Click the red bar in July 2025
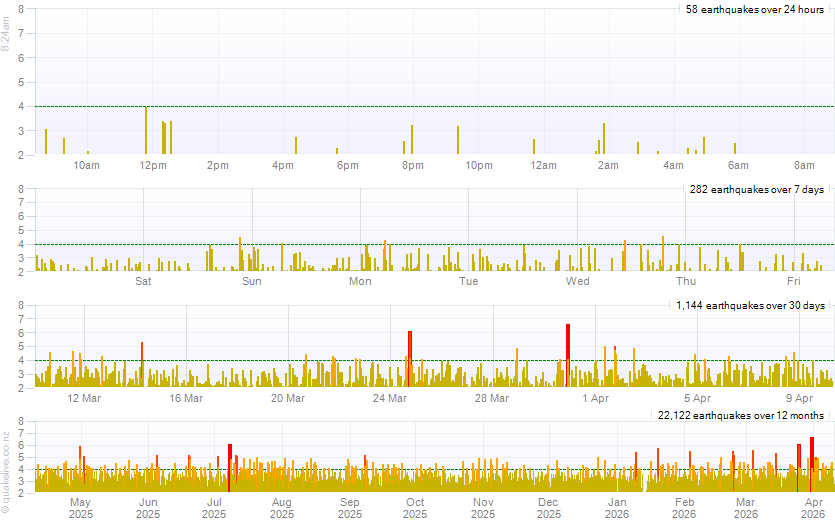Viewport: 835px width, 530px height. pos(229,468)
